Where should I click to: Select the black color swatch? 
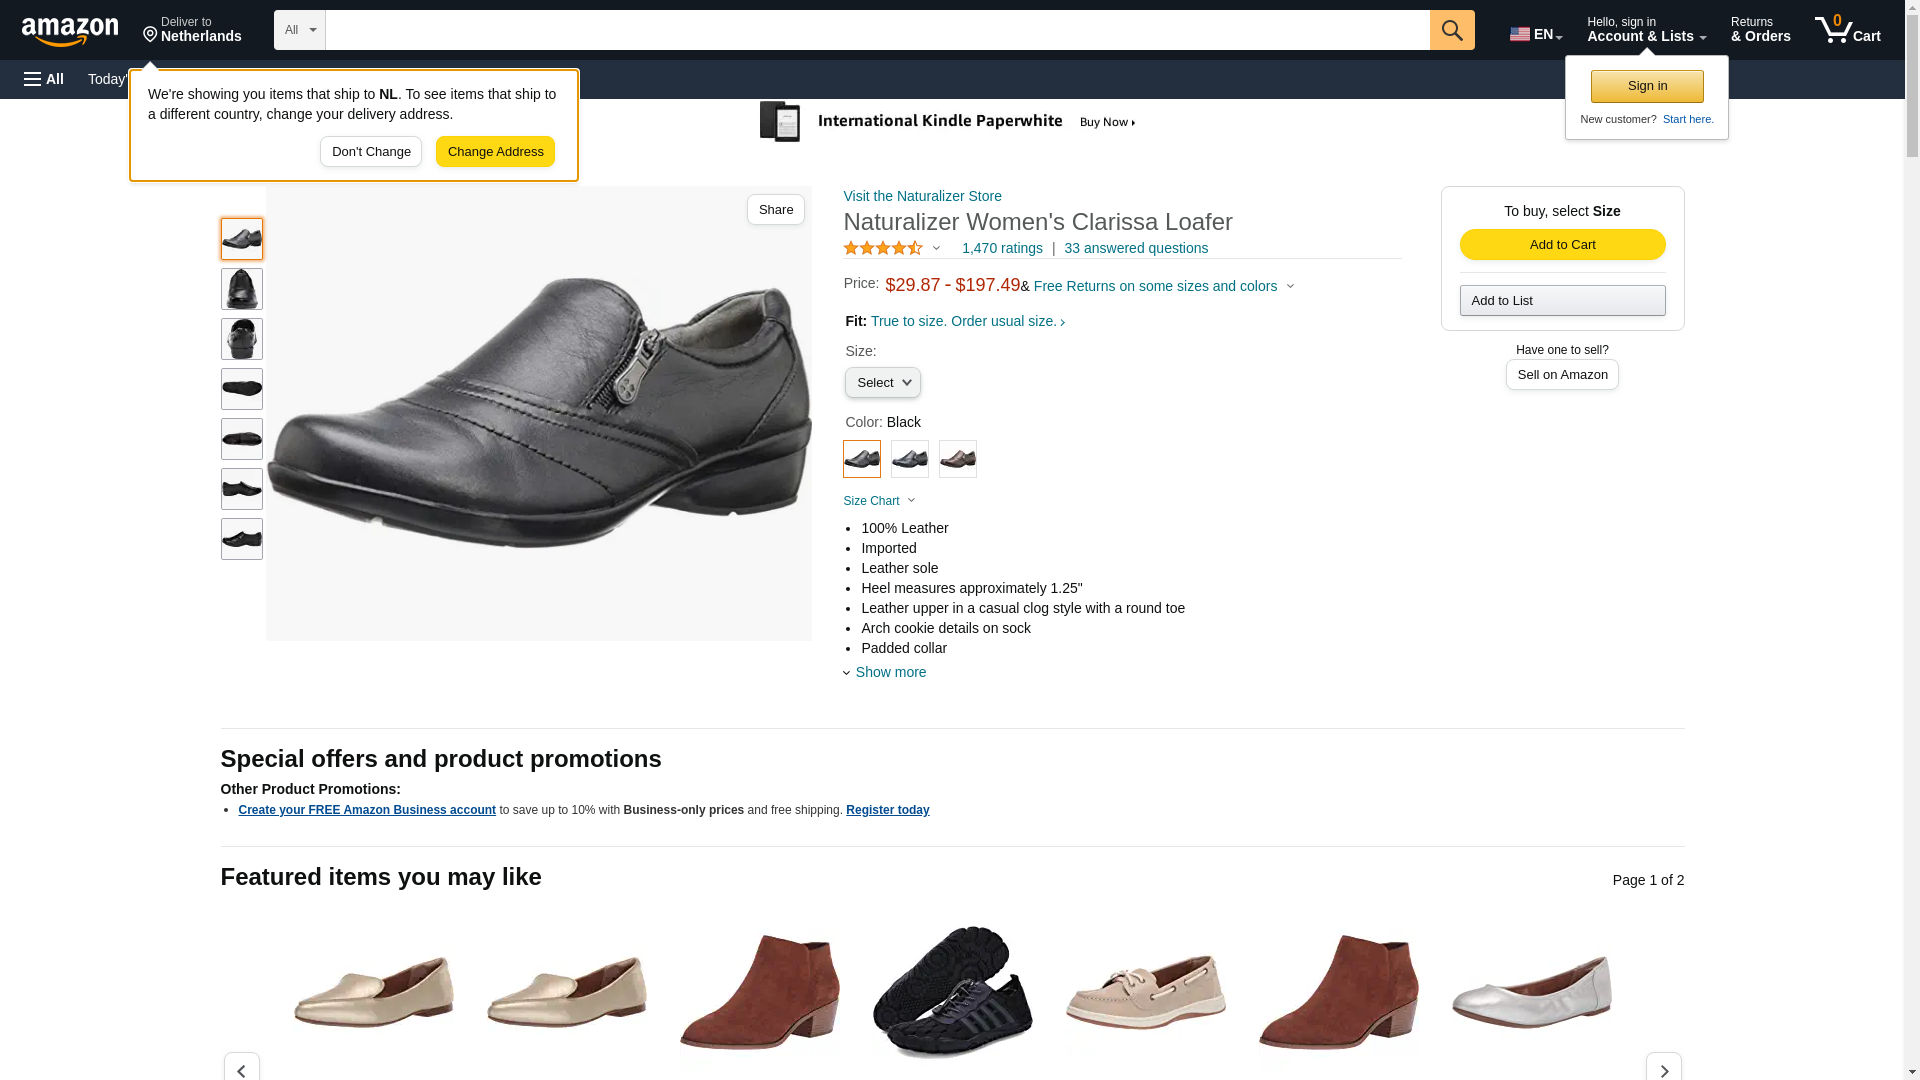(x=861, y=459)
